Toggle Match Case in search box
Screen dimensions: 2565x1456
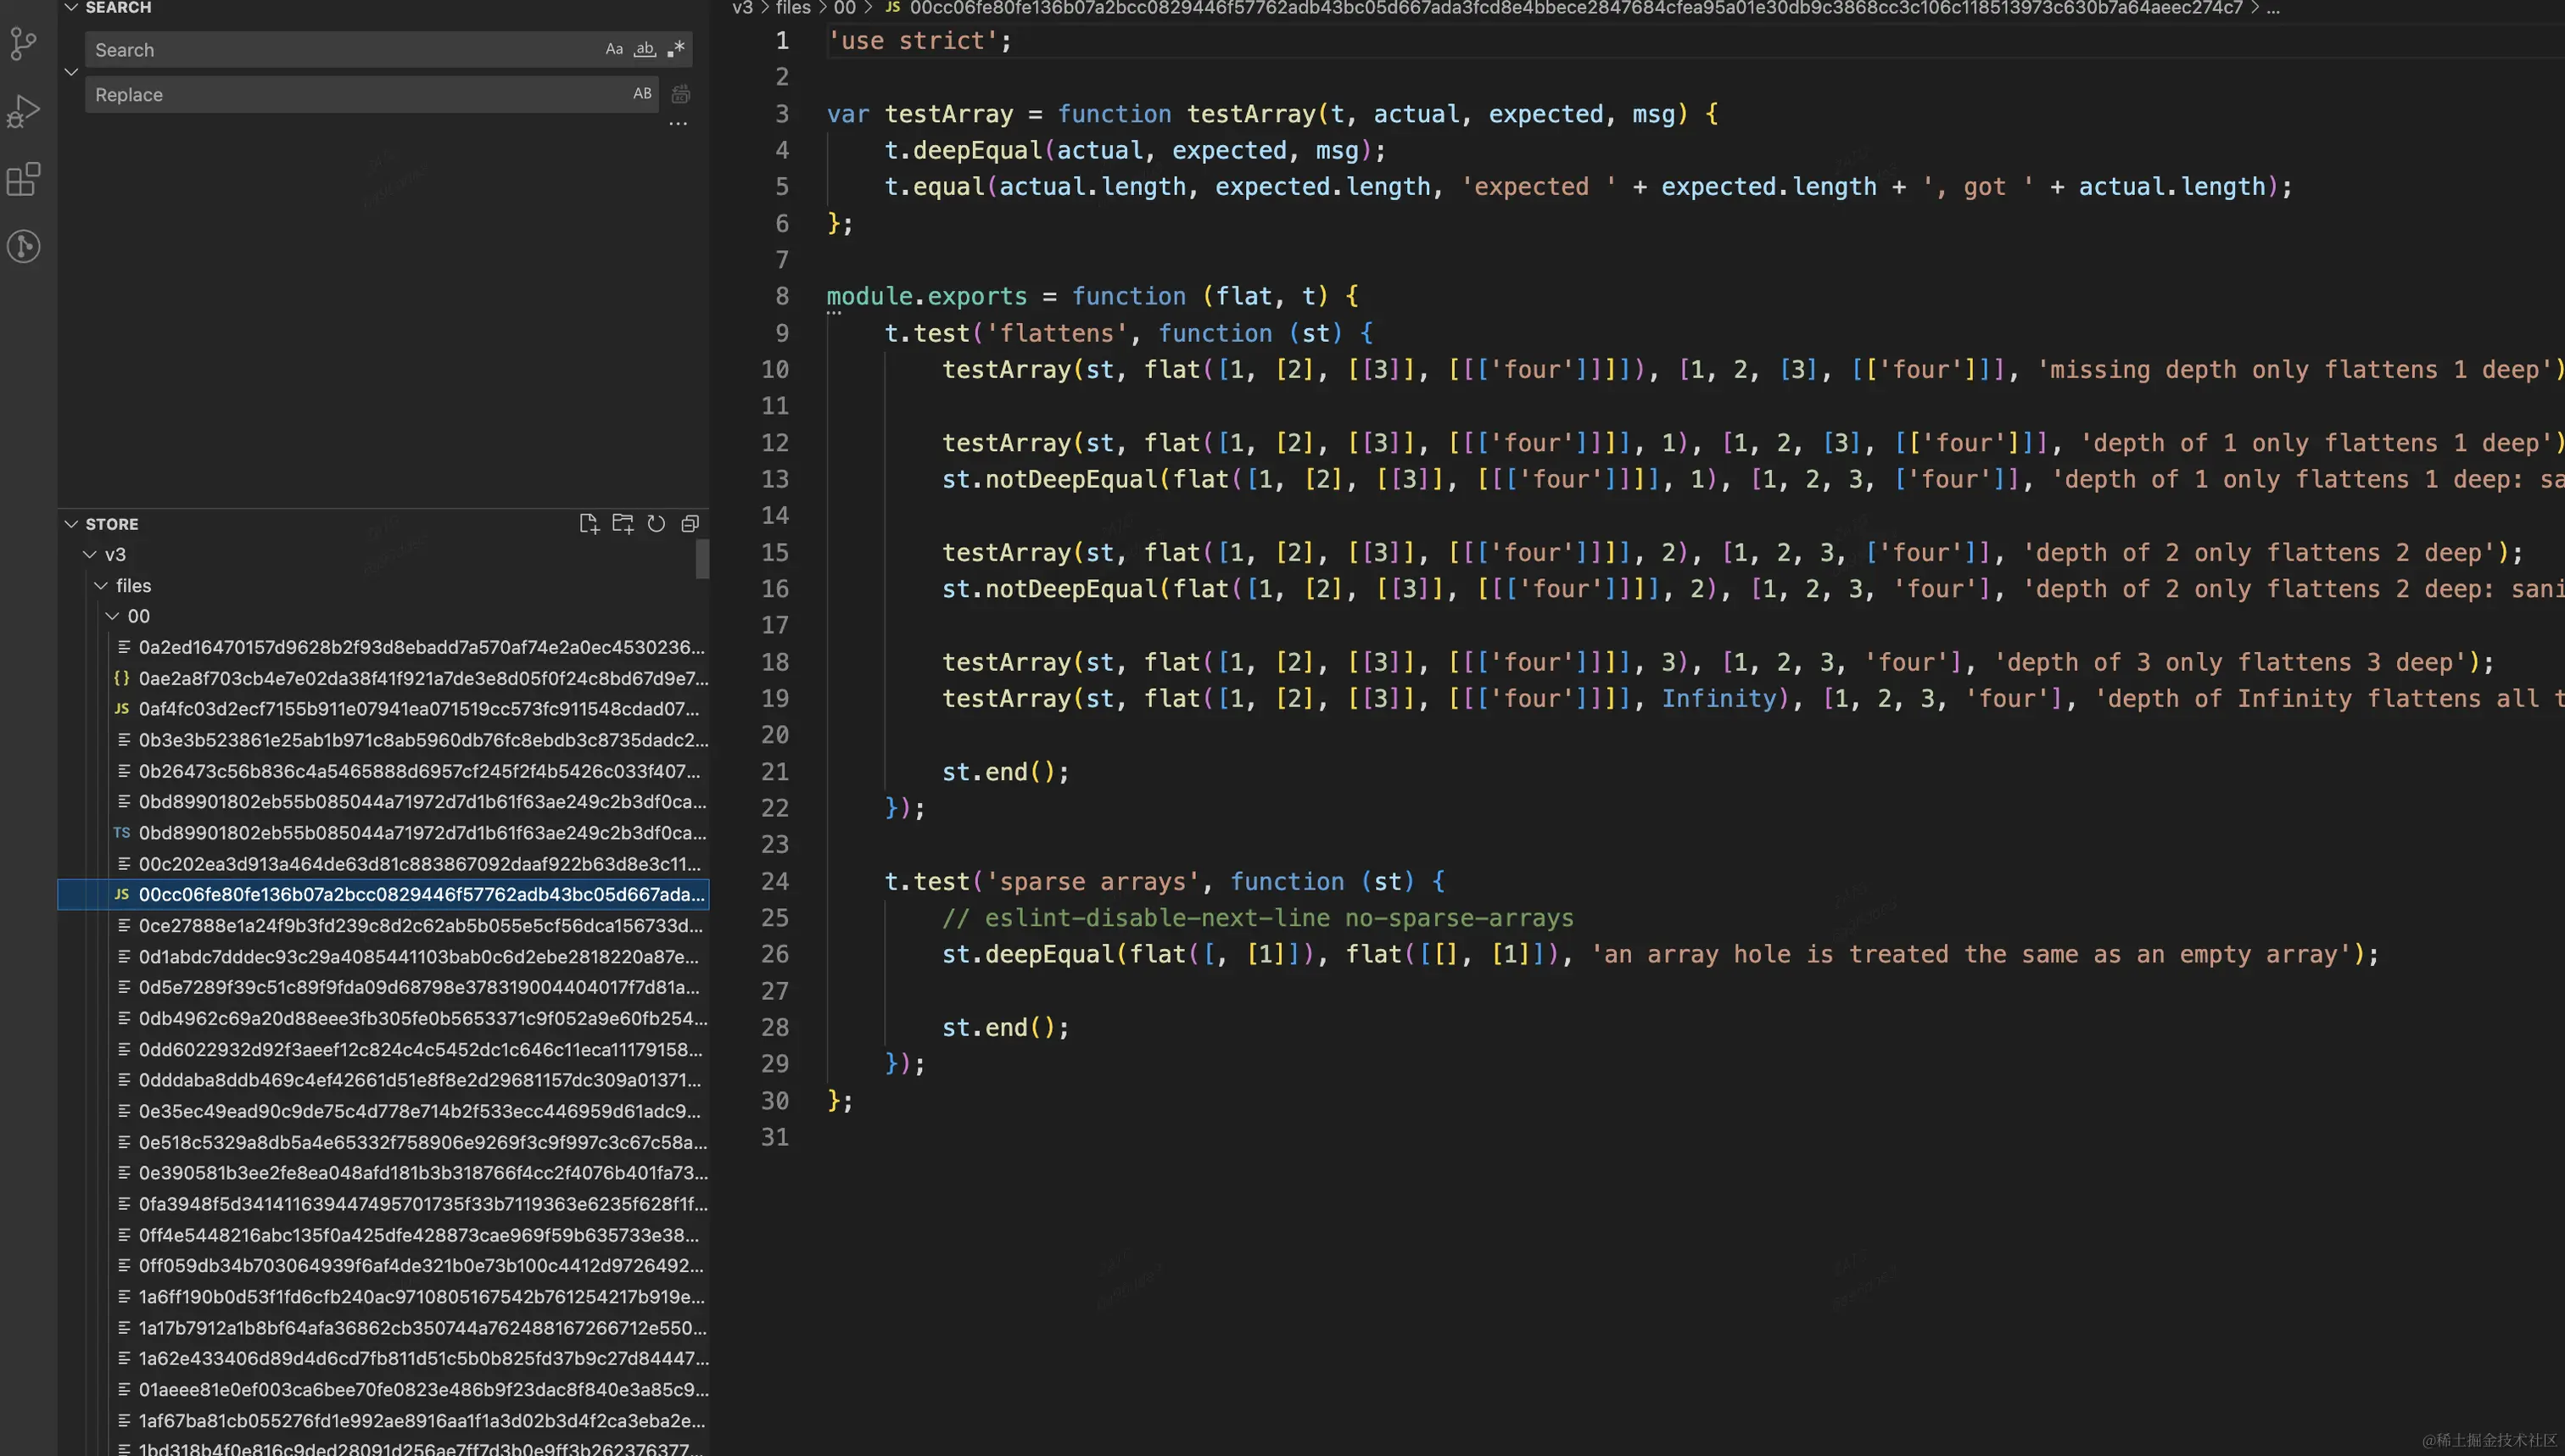[614, 49]
